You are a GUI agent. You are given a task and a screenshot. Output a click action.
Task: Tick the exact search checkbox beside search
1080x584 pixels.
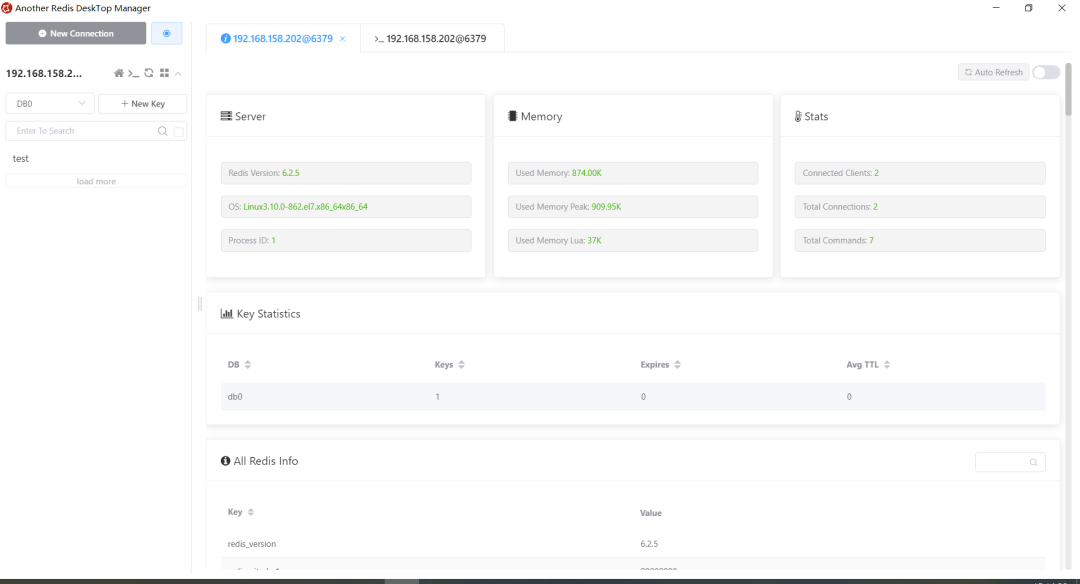179,132
